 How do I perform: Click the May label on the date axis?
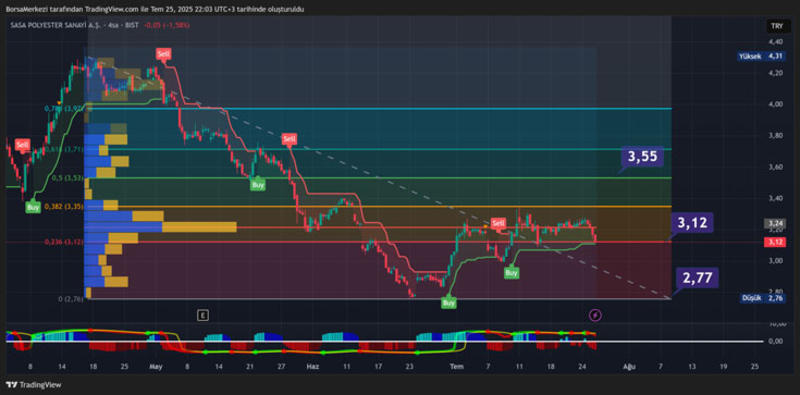pos(155,366)
